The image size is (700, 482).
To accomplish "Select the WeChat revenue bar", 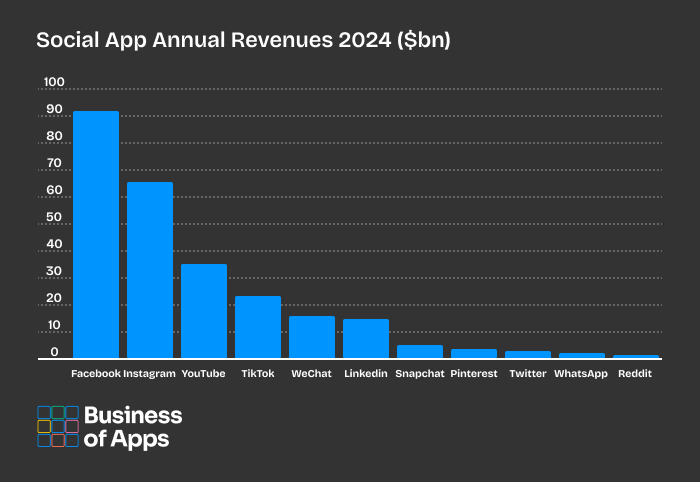I will pyautogui.click(x=312, y=337).
